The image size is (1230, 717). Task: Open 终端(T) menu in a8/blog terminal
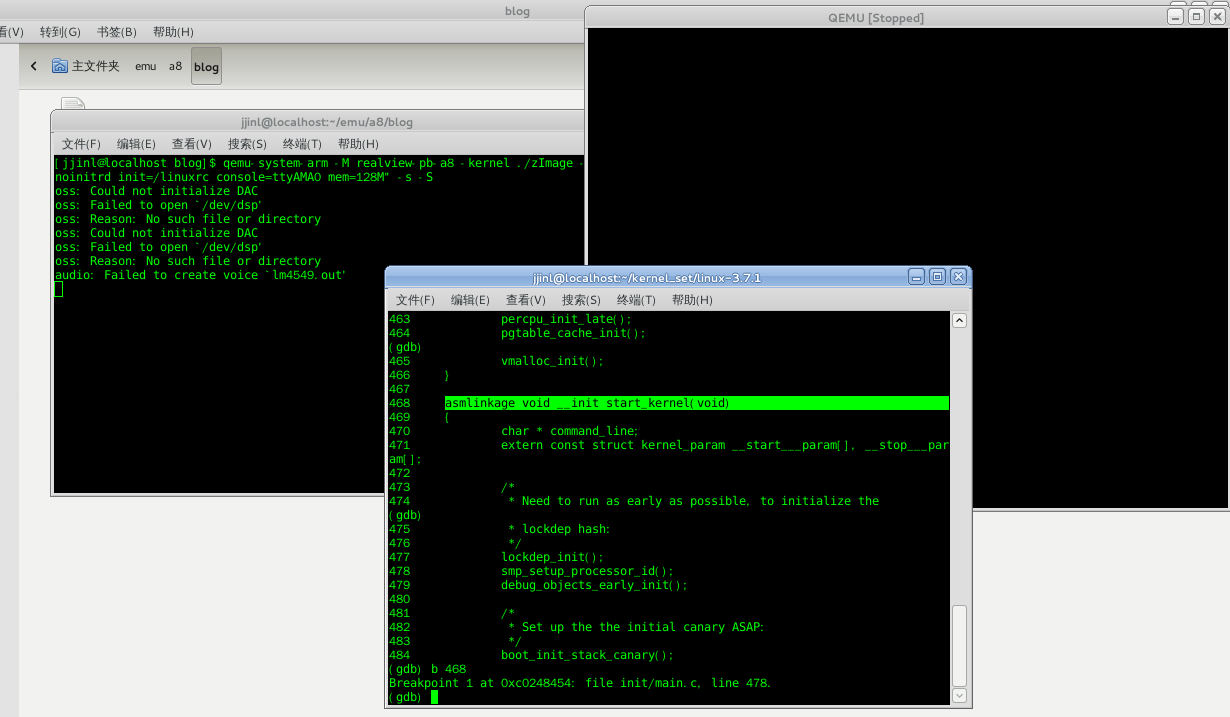point(302,144)
